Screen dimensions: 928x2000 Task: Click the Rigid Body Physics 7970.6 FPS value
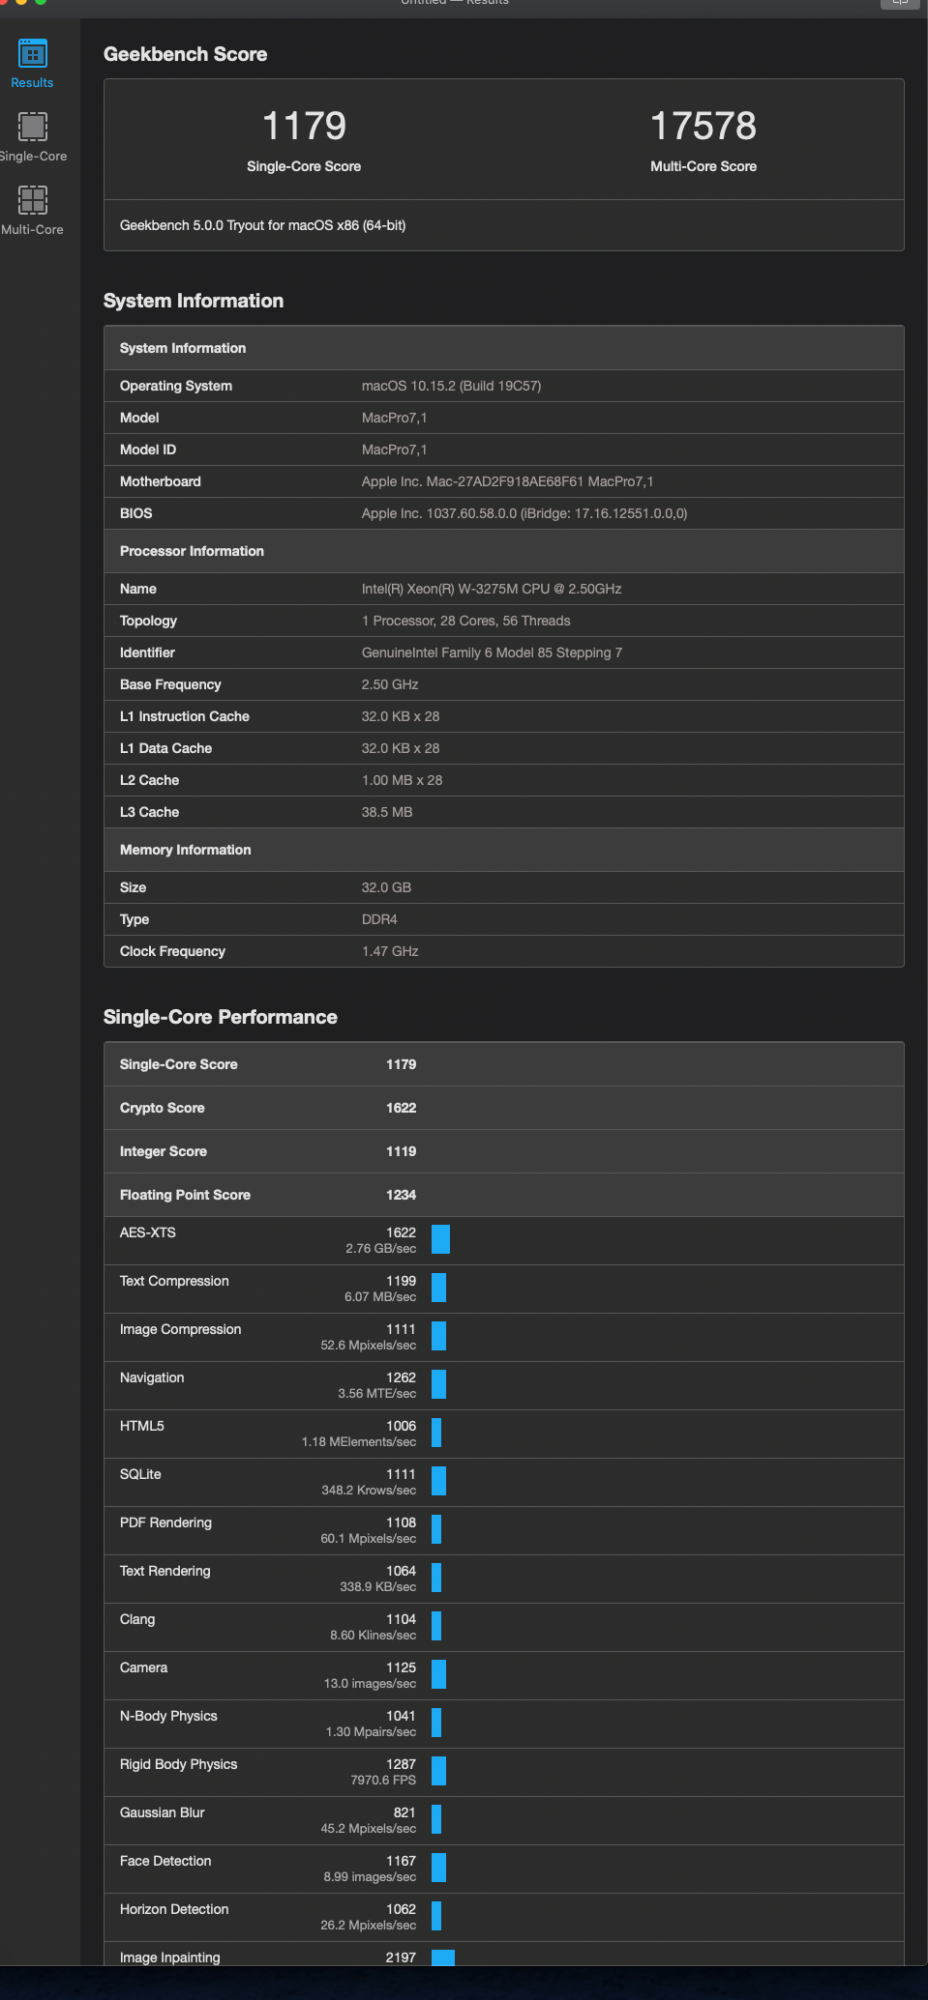[x=383, y=1781]
